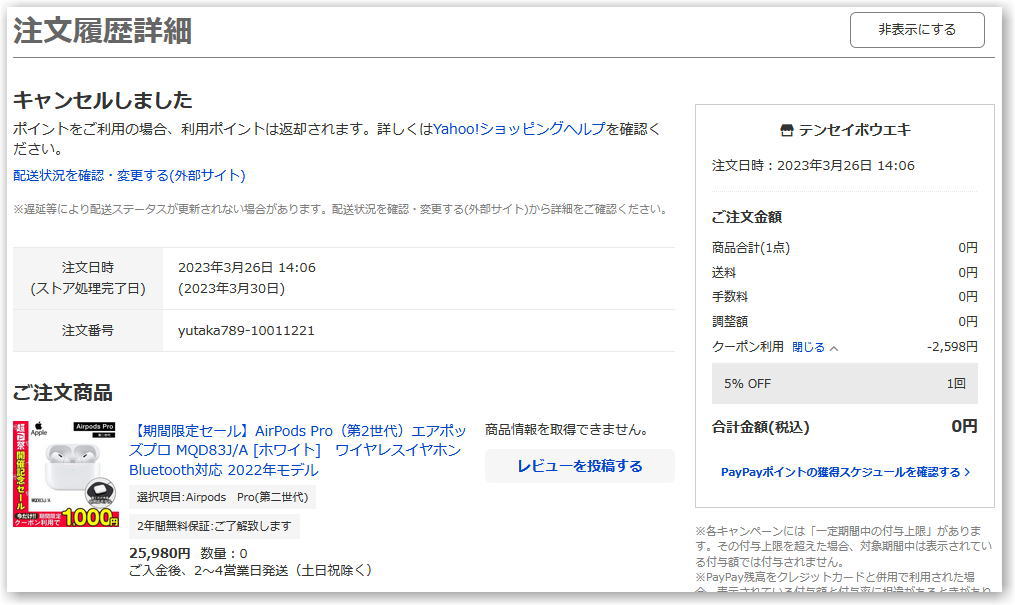This screenshot has width=1015, height=605.
Task: Click the 注文番号 table header cell
Action: click(x=88, y=331)
